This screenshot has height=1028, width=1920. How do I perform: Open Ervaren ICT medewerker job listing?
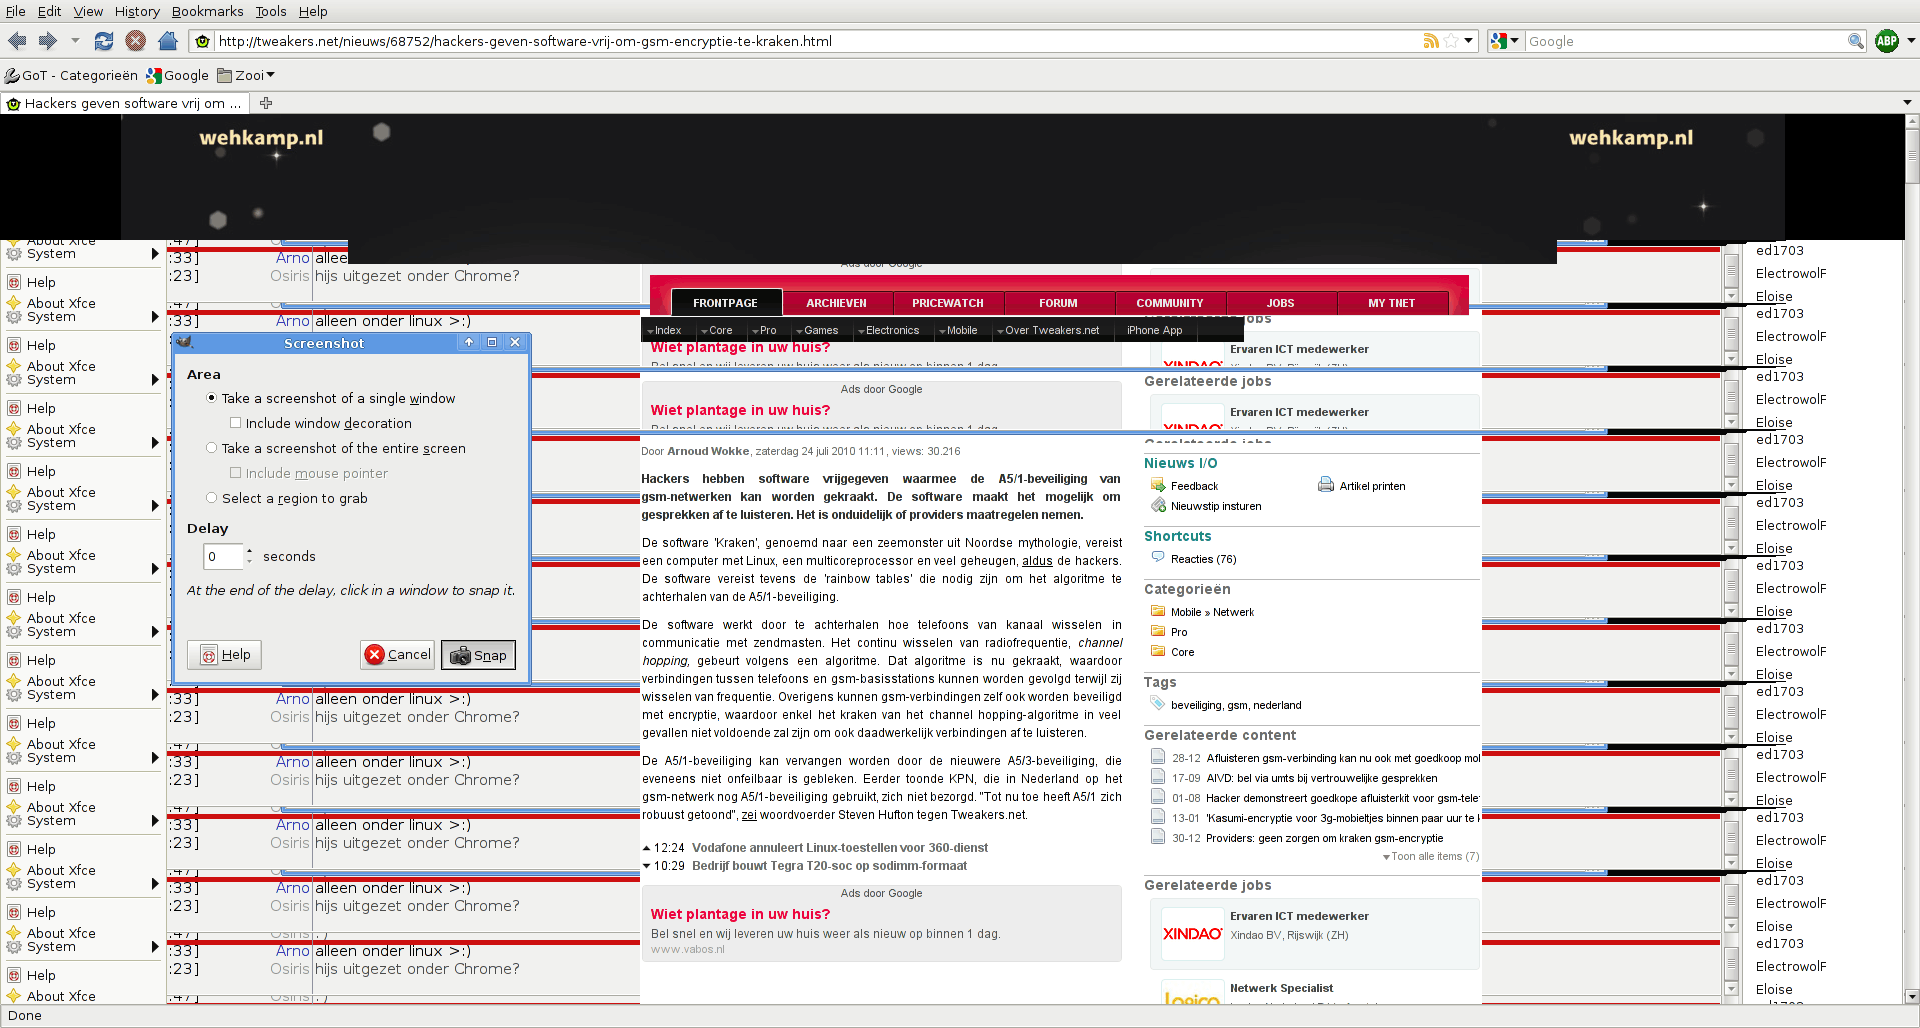(x=1299, y=916)
